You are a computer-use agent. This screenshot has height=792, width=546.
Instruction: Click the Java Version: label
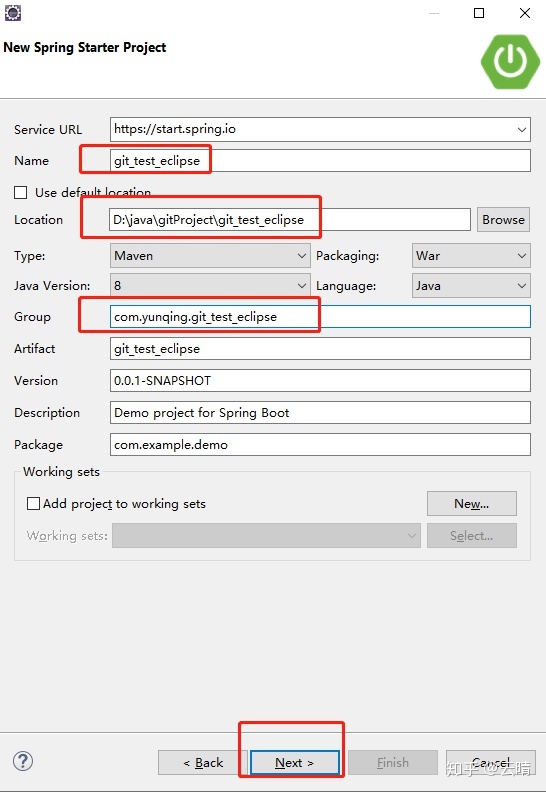coord(52,286)
